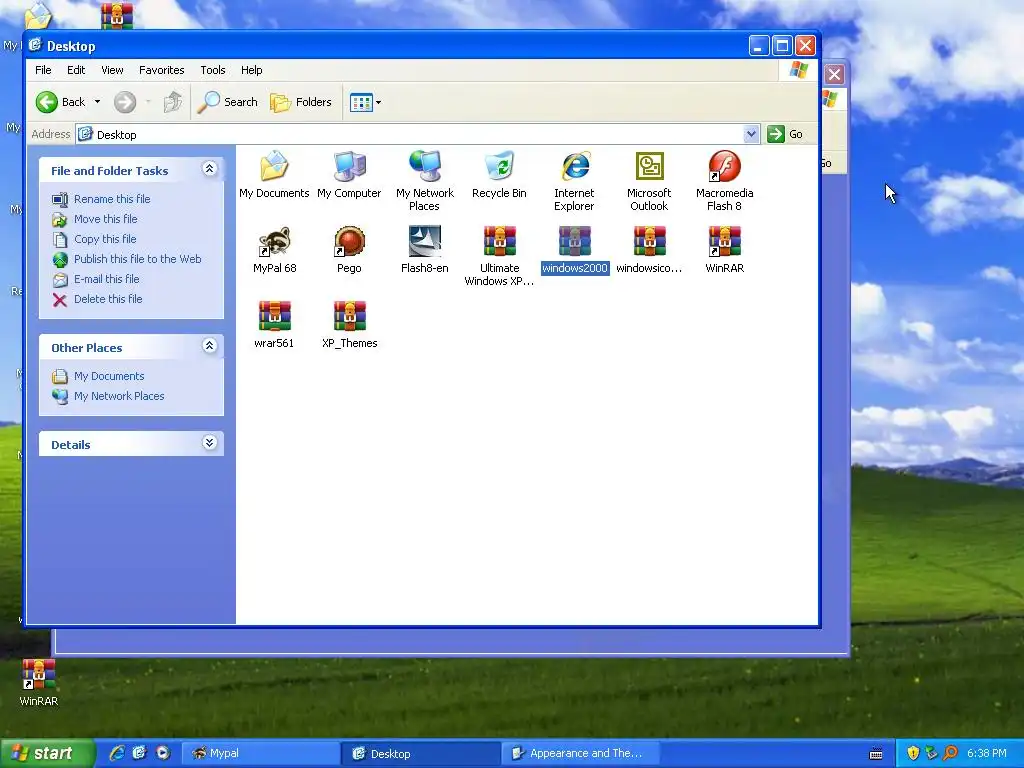
Task: Close the background window behind Desktop
Action: tap(834, 74)
